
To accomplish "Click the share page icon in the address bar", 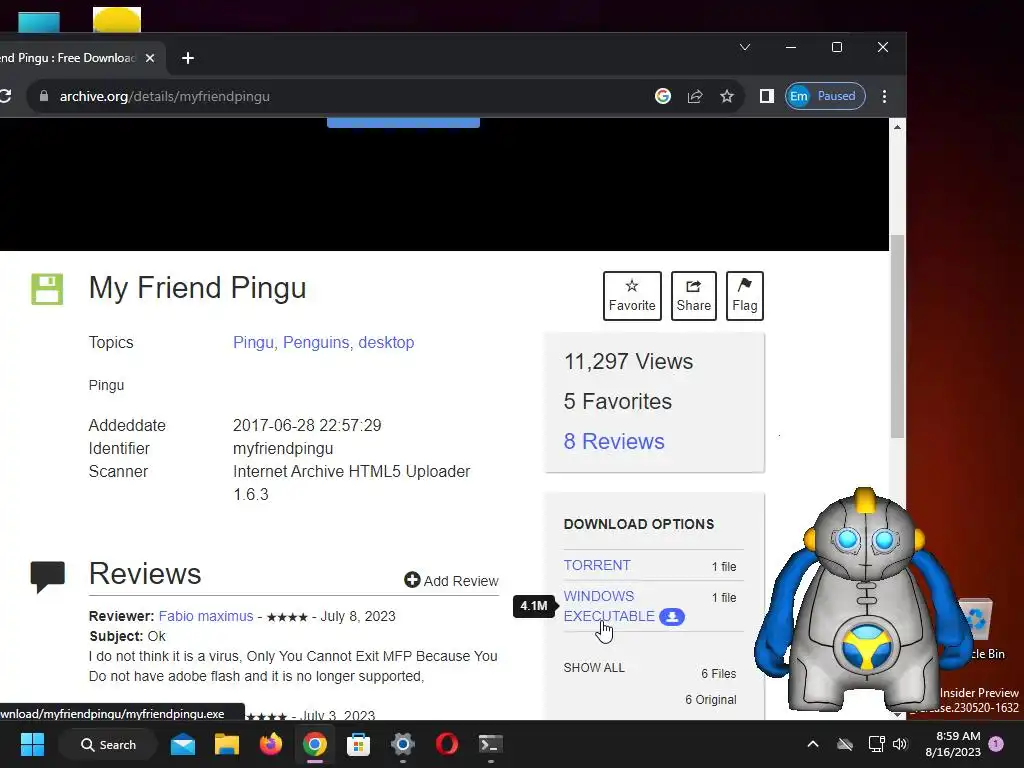I will coord(695,96).
